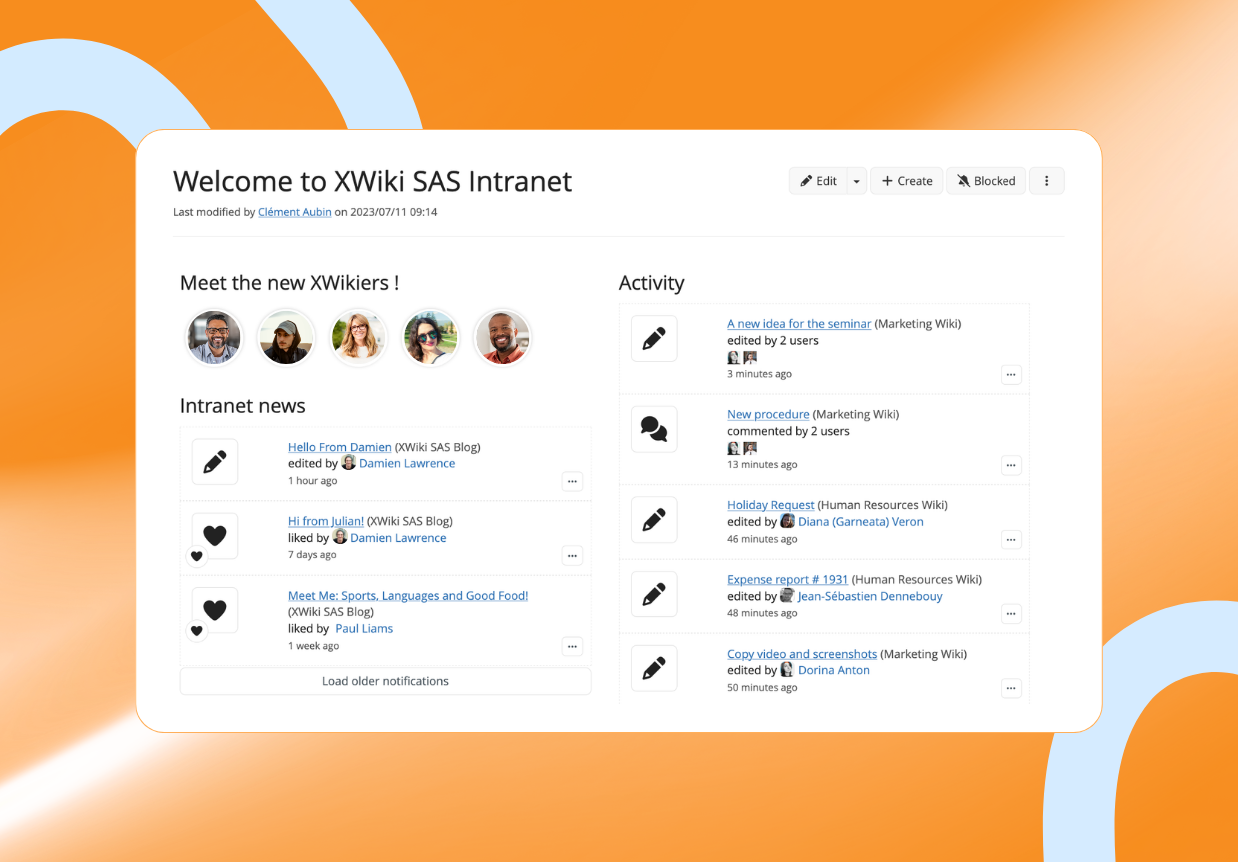Click fifth XWikier avatar, smiling man in orange
This screenshot has height=862, width=1238.
coord(502,337)
